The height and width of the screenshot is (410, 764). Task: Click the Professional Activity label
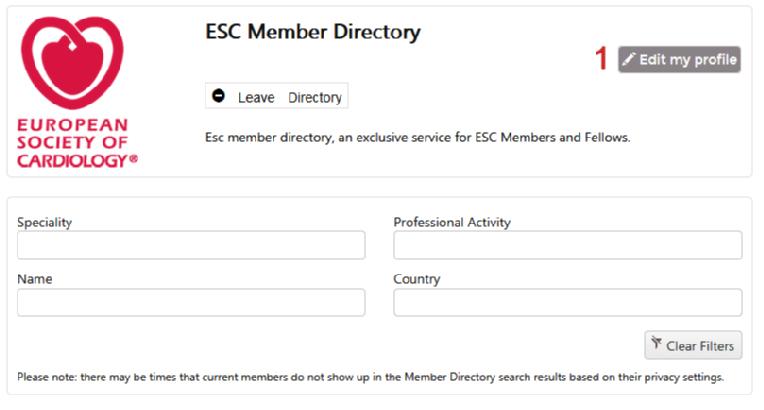coord(452,222)
